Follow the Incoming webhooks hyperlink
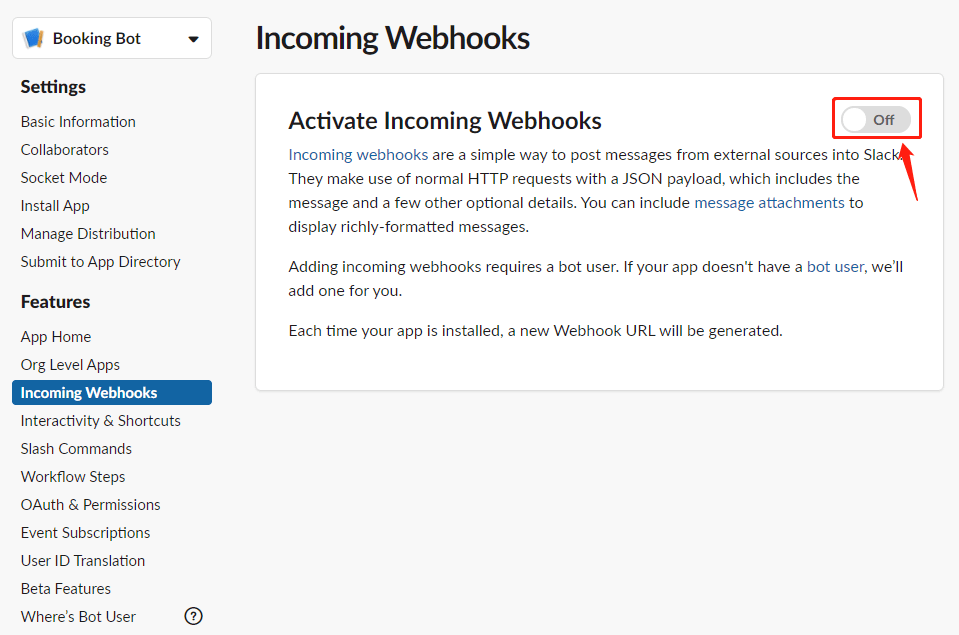Viewport: 959px width, 635px height. click(x=358, y=155)
